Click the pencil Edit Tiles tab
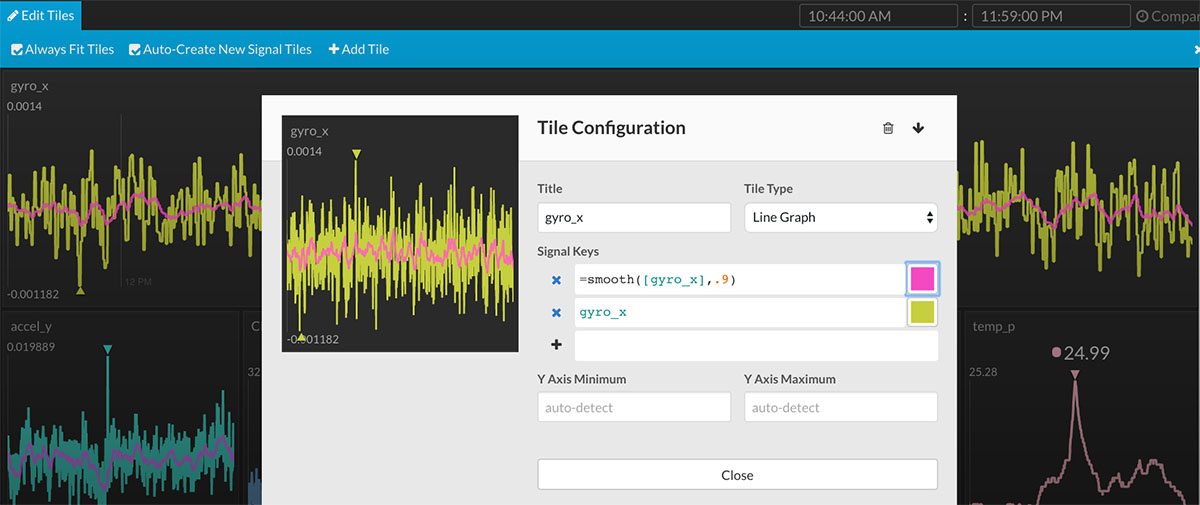 41,15
